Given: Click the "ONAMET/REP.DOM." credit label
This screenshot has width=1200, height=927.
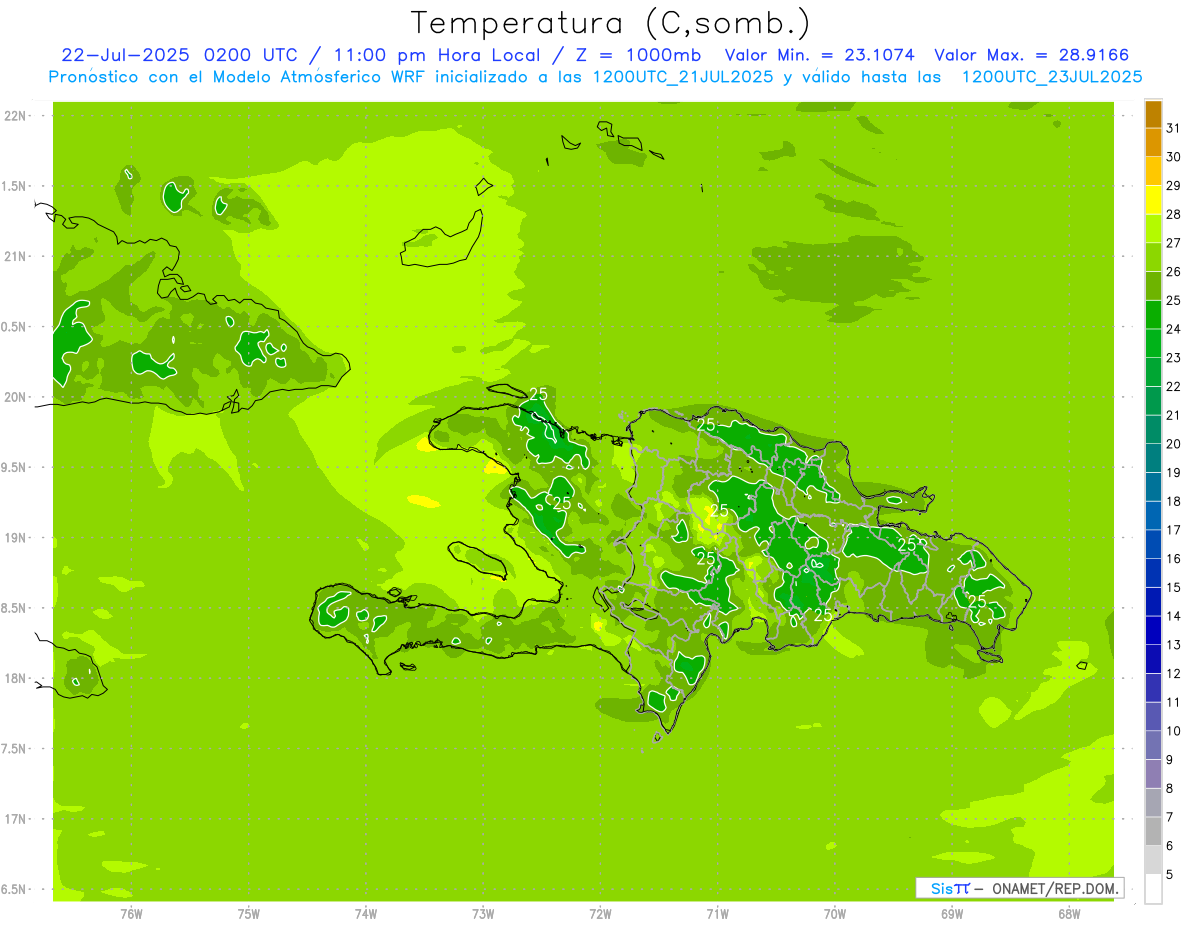Looking at the screenshot, I should 1057,888.
